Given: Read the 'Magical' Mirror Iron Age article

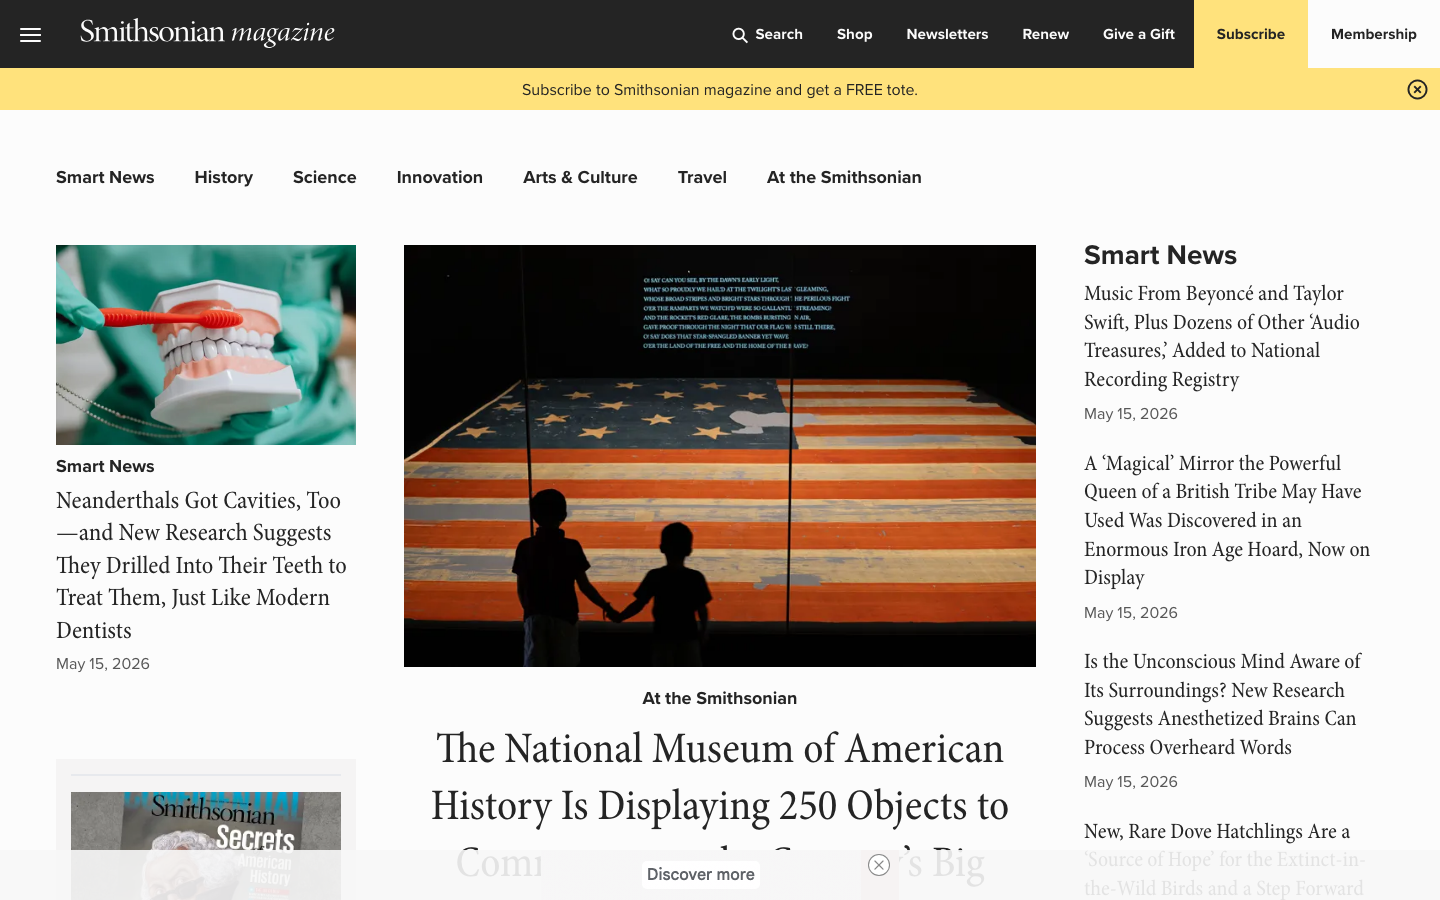Looking at the screenshot, I should click(x=1227, y=520).
